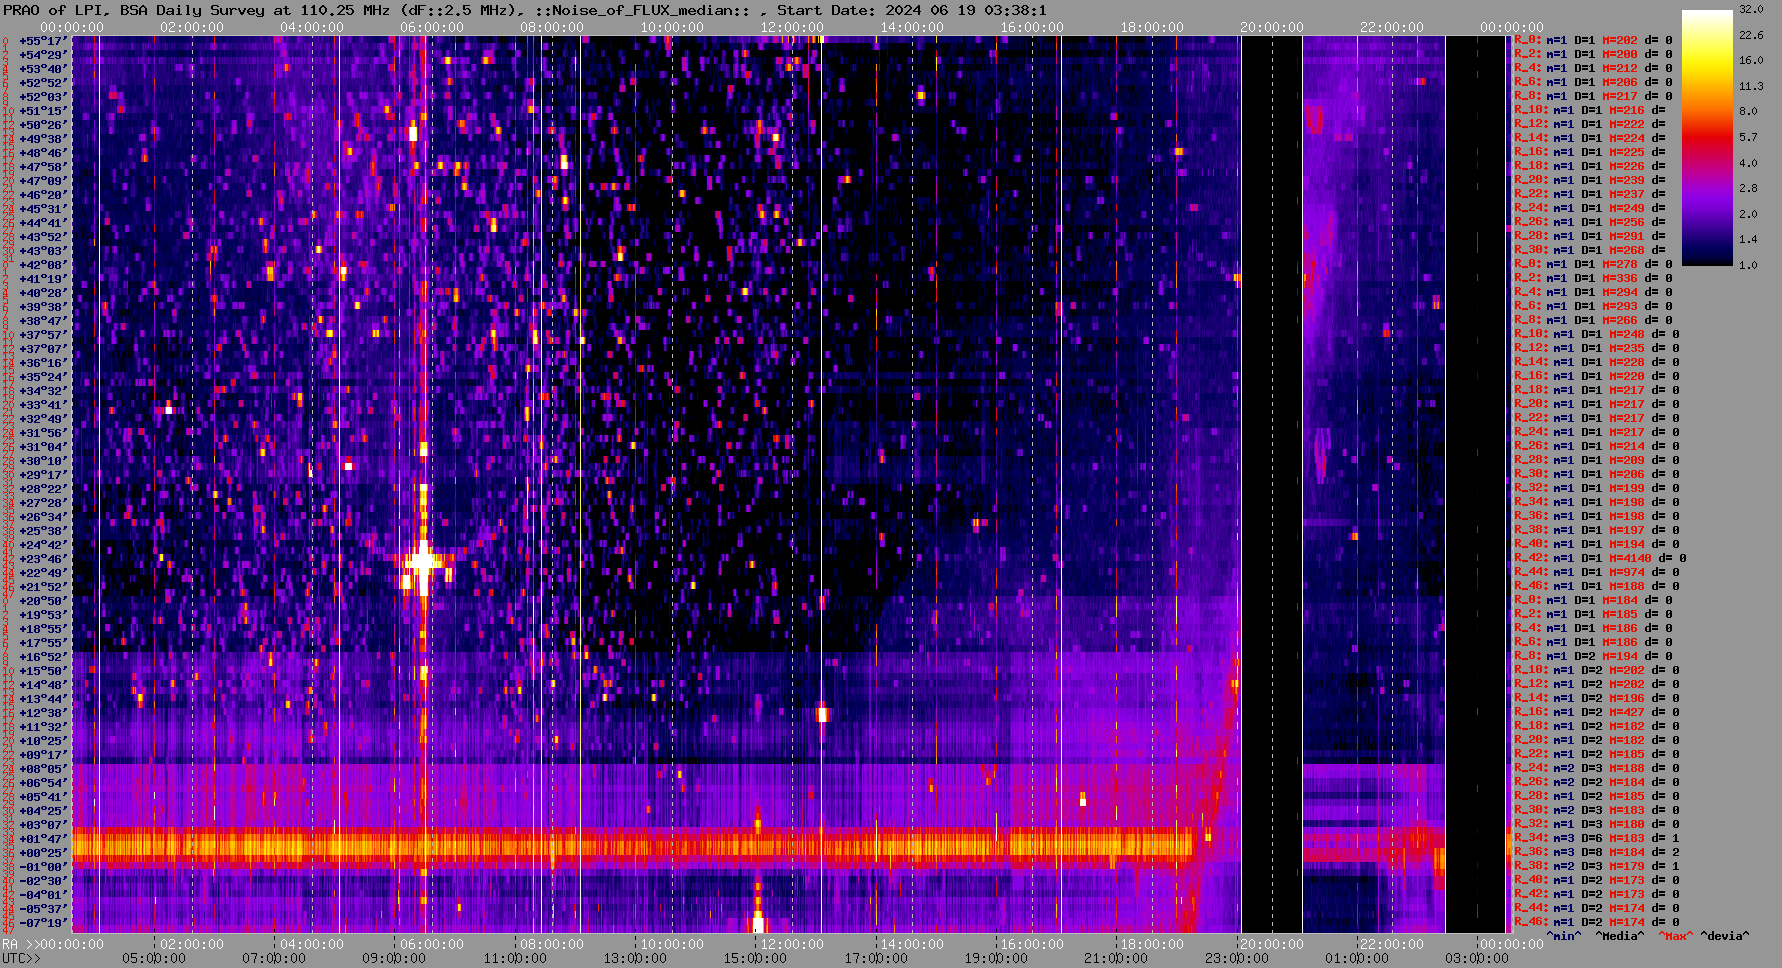Click the declination label -07°19'
The width and height of the screenshot is (1782, 968).
(43, 923)
